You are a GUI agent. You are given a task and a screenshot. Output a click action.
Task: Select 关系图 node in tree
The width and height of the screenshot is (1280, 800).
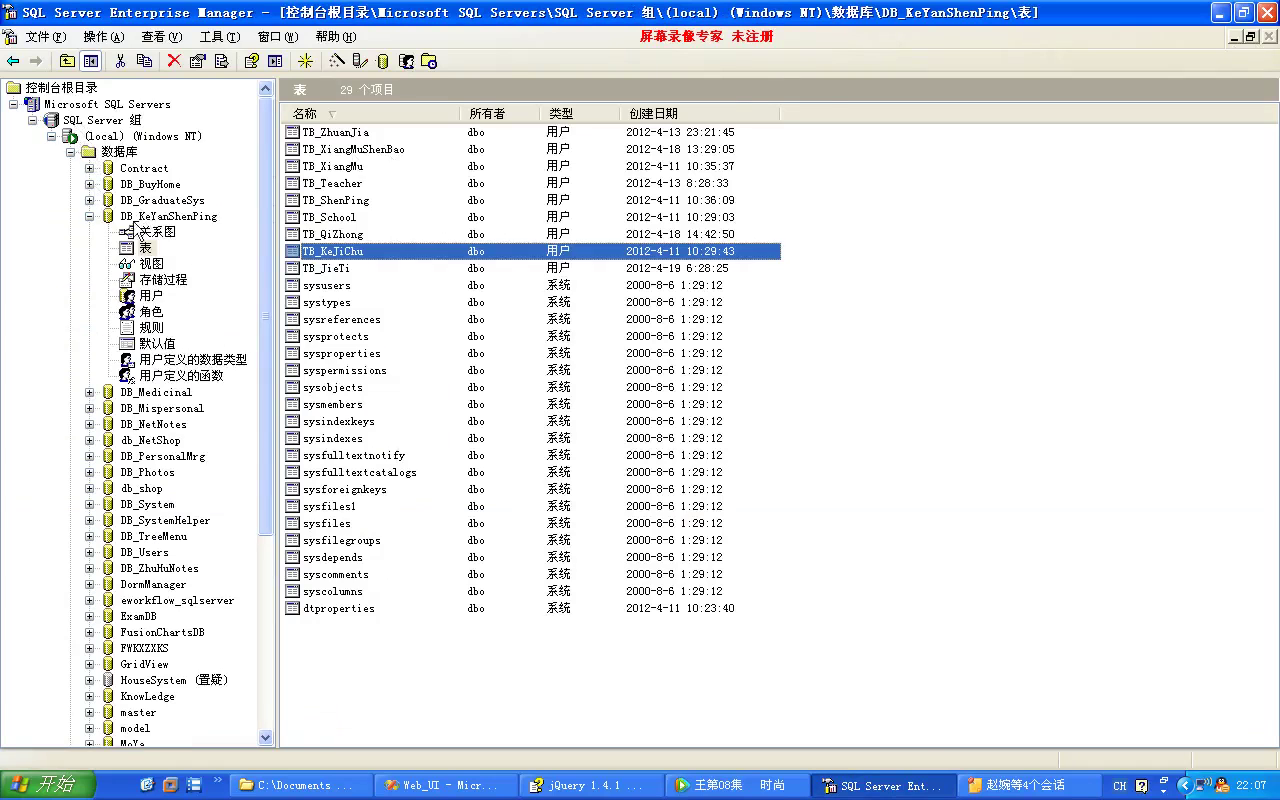[x=157, y=232]
